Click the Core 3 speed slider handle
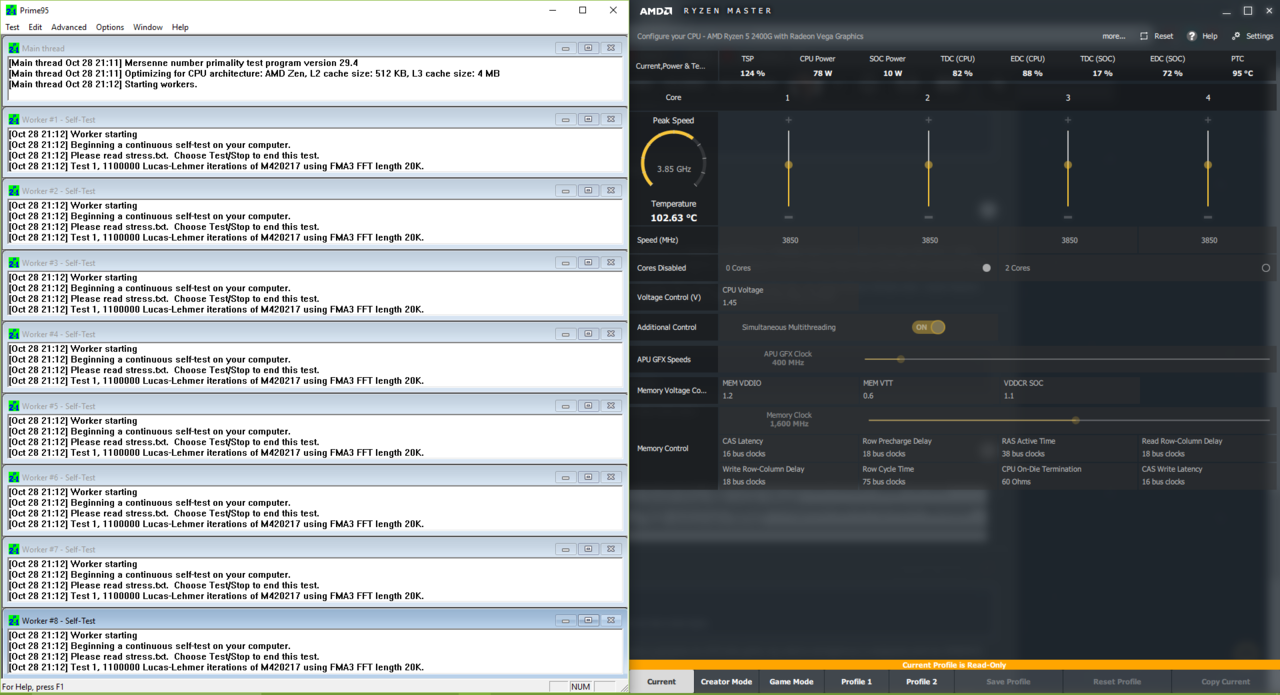The image size is (1280, 695). (1068, 165)
